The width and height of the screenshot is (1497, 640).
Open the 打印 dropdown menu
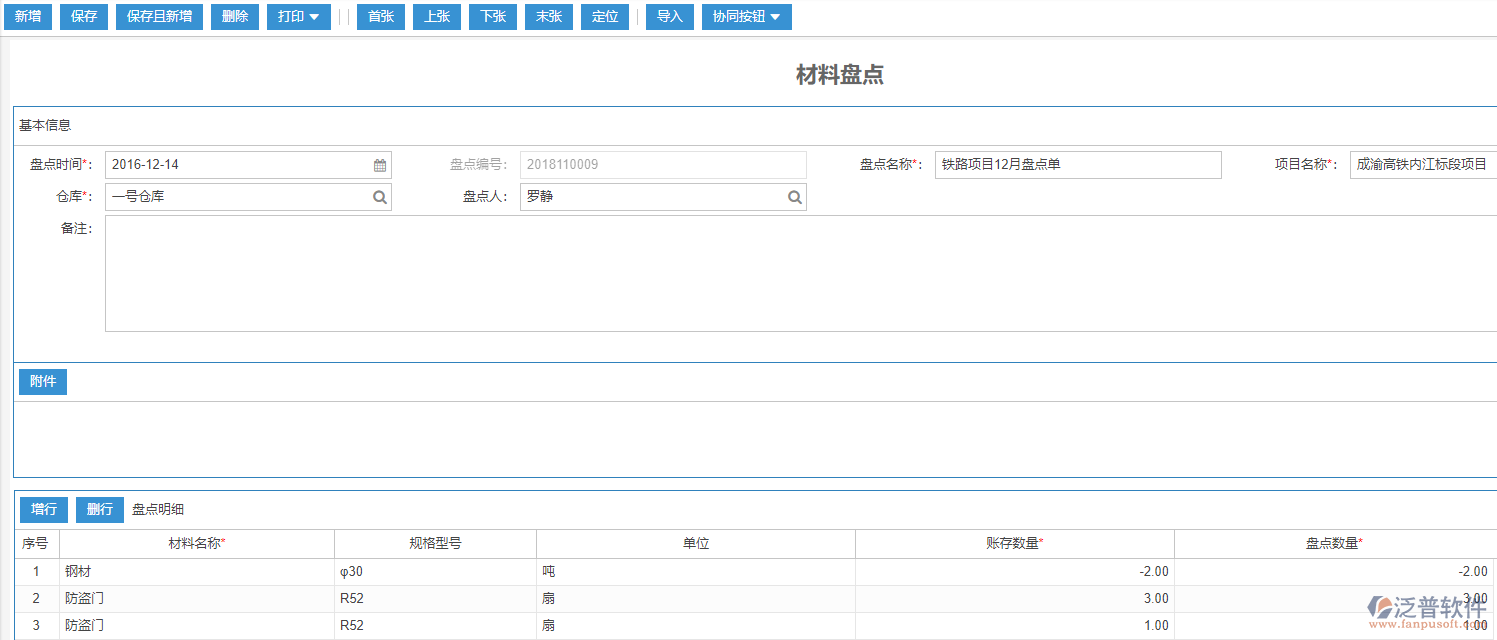tap(298, 16)
